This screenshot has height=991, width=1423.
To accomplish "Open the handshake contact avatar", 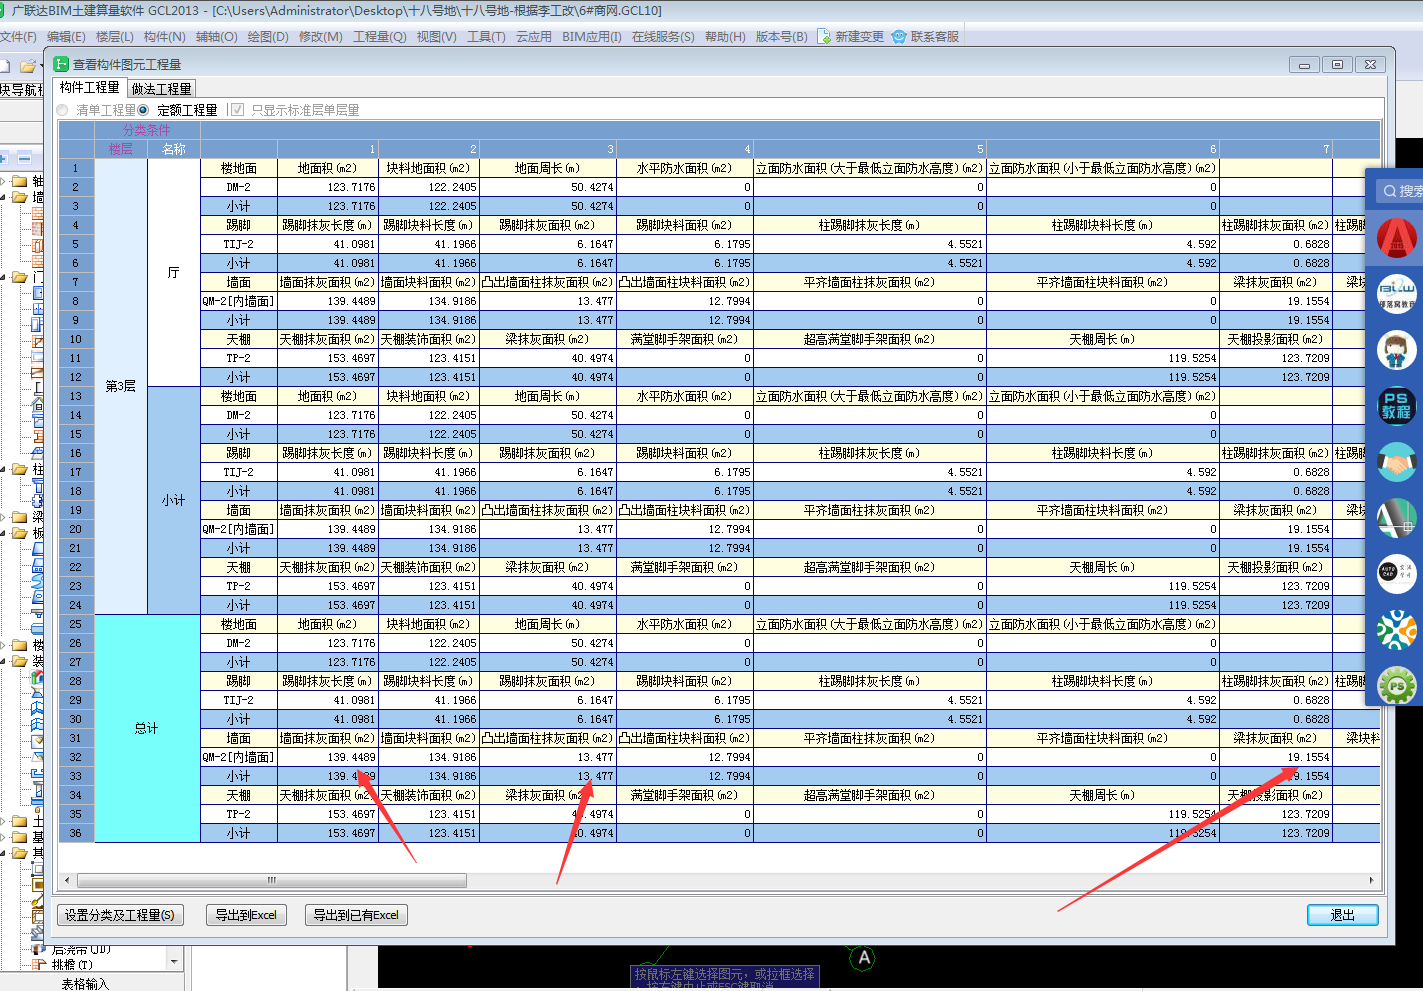I will (x=1397, y=462).
